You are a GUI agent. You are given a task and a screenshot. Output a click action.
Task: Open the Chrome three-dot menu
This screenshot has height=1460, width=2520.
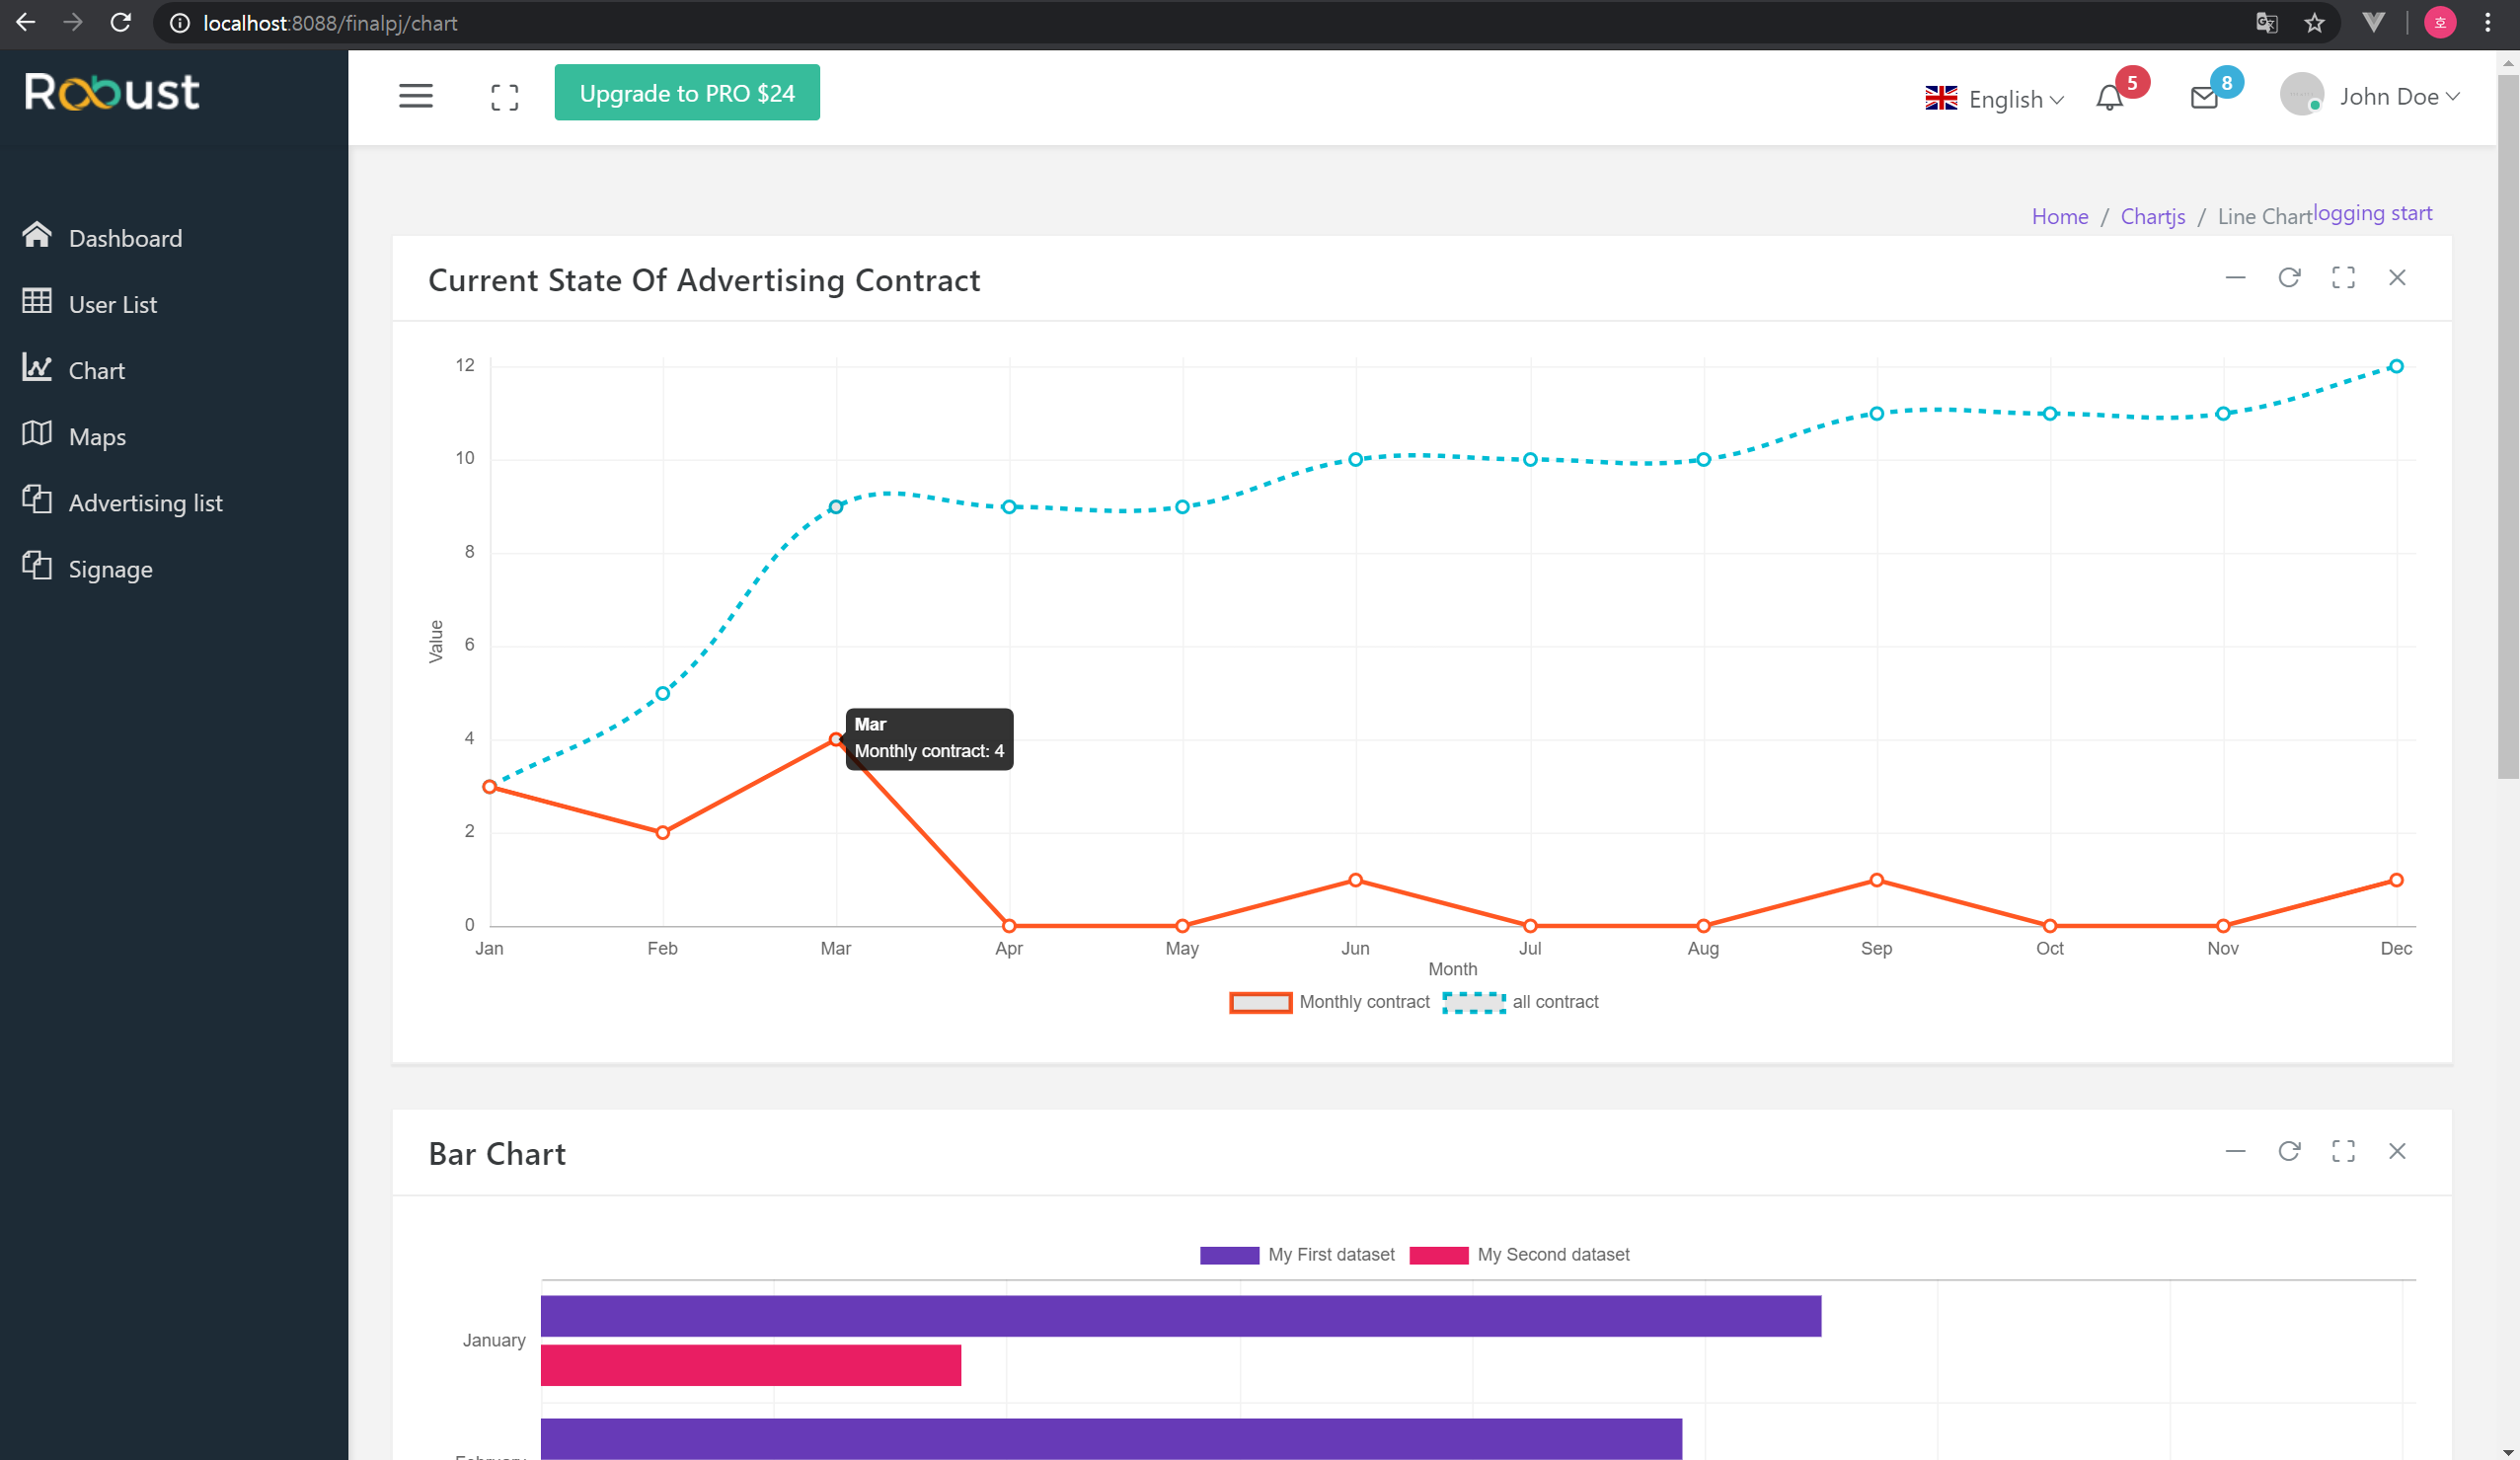(x=2488, y=23)
